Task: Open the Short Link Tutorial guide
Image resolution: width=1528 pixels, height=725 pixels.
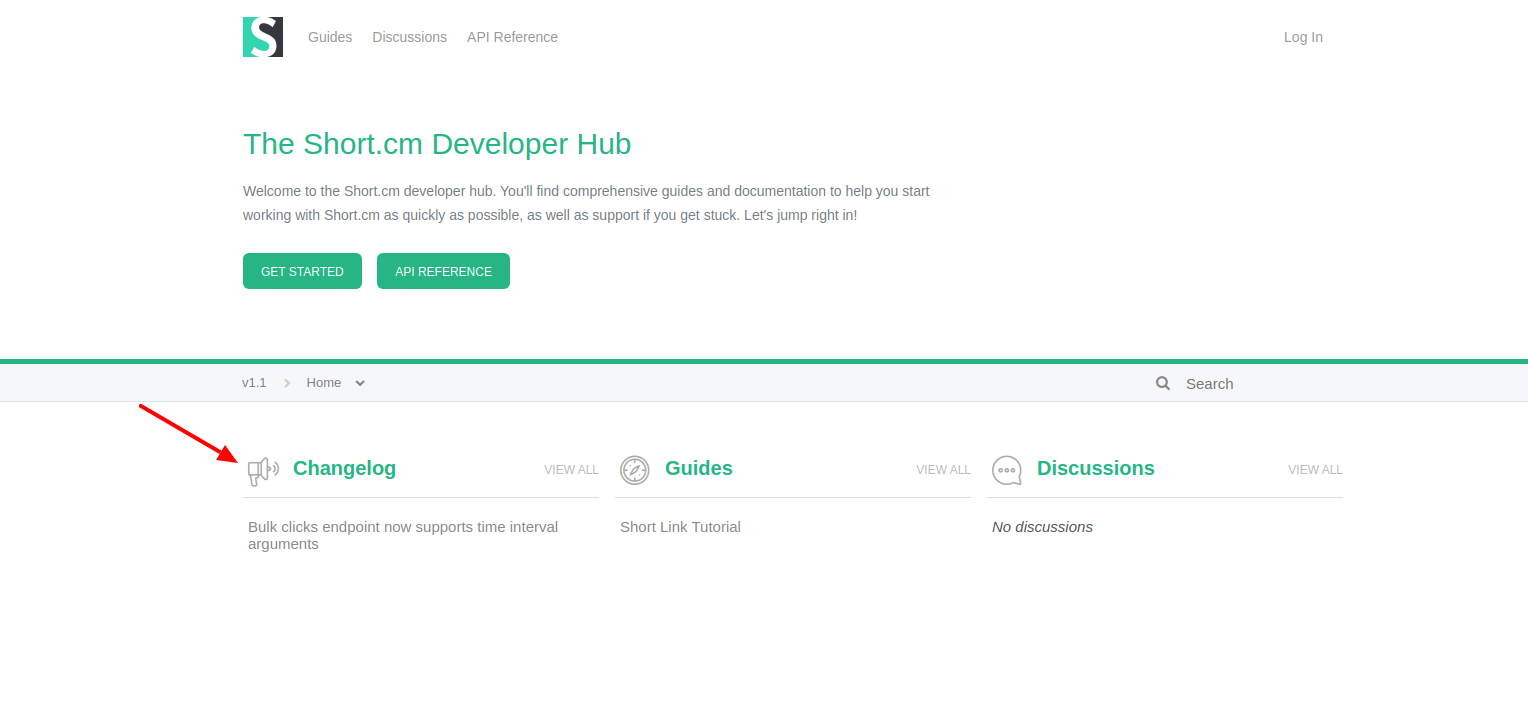Action: coord(680,527)
